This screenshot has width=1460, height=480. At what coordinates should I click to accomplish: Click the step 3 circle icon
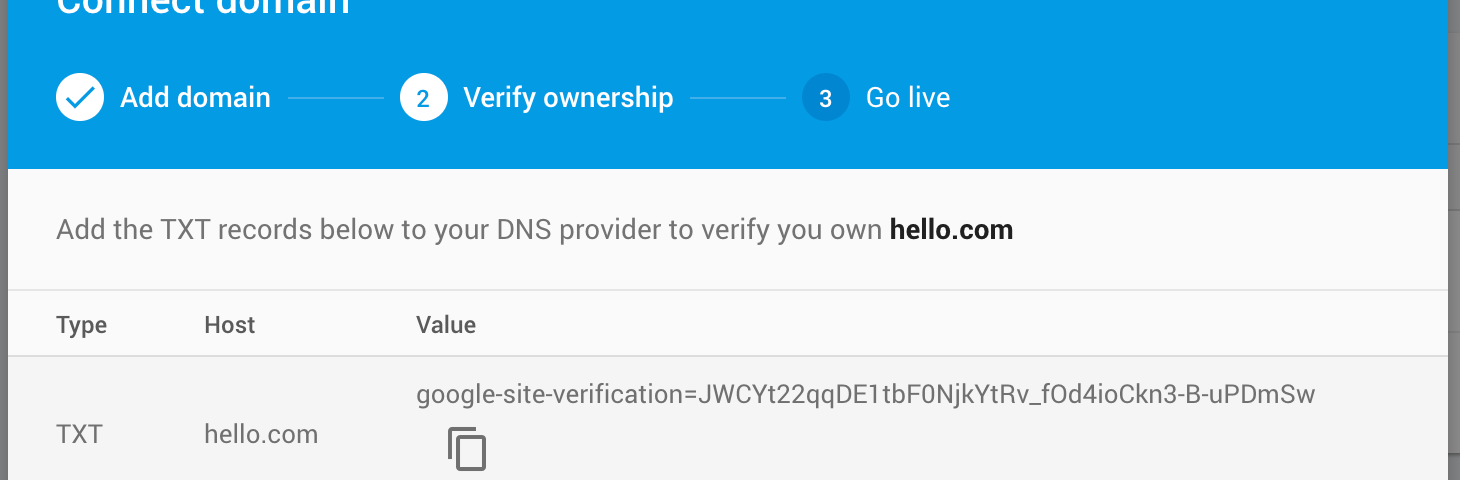pyautogui.click(x=825, y=98)
